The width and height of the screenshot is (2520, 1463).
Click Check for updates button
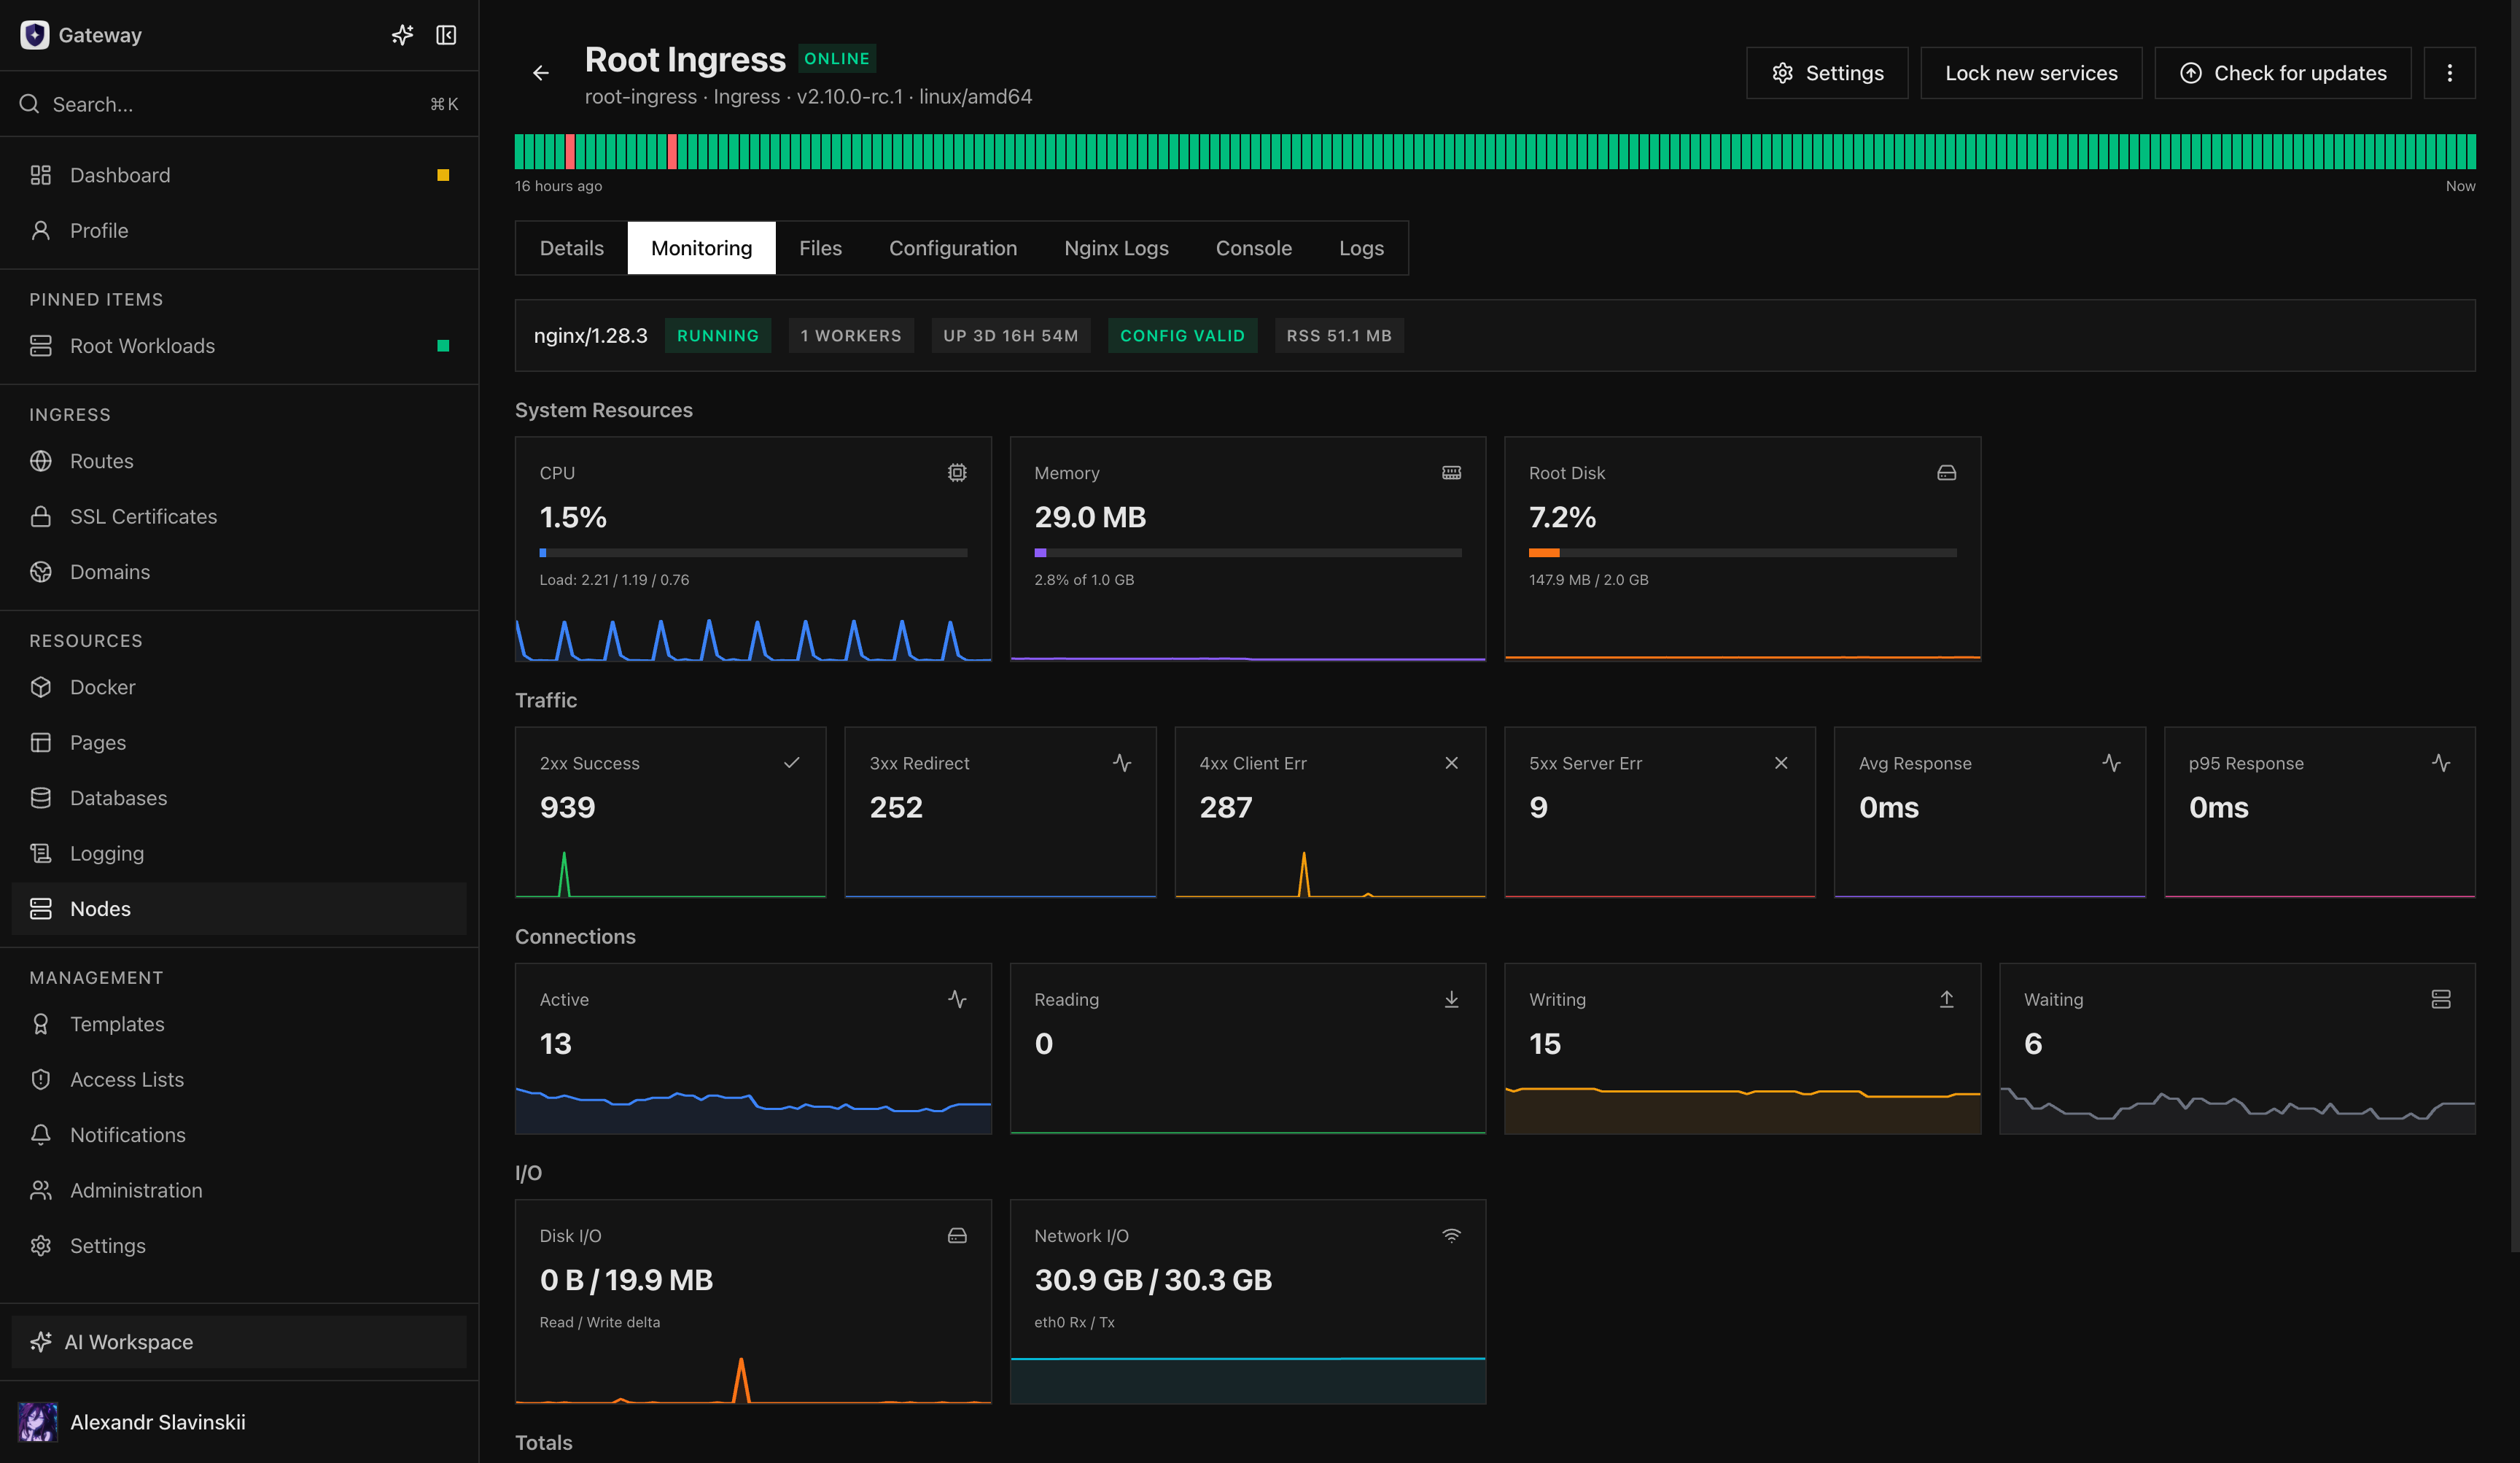click(2282, 73)
